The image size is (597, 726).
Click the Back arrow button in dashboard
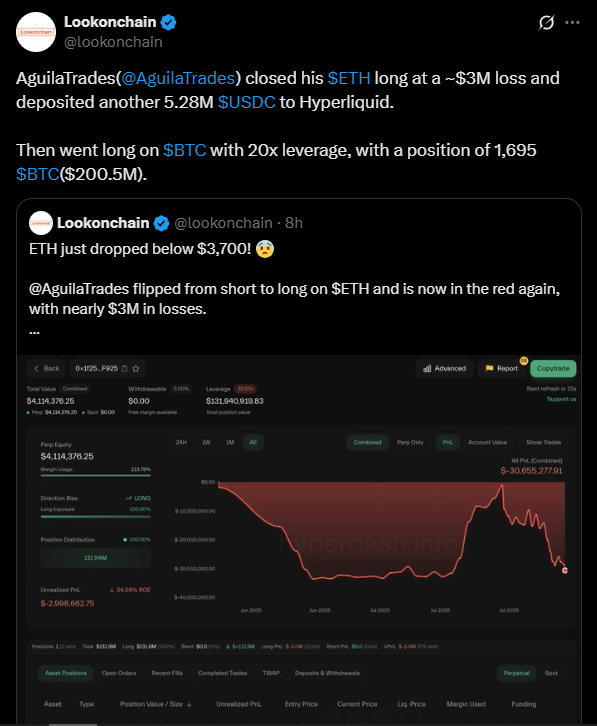coord(46,369)
